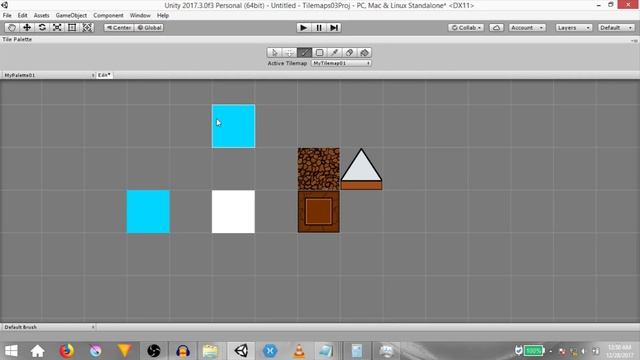This screenshot has height=360, width=640.
Task: Select the Flood Fill bucket tool
Action: [364, 53]
